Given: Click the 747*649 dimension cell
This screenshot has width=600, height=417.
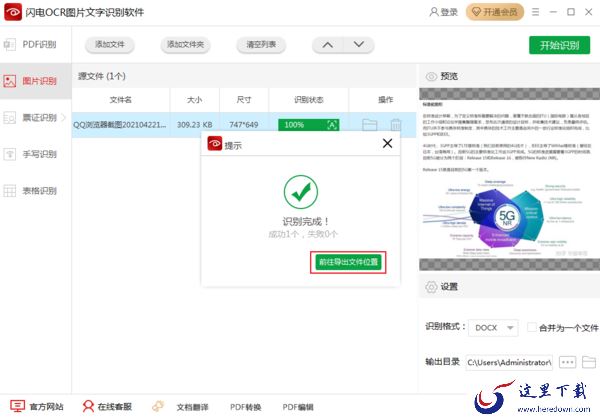Looking at the screenshot, I should tap(244, 125).
